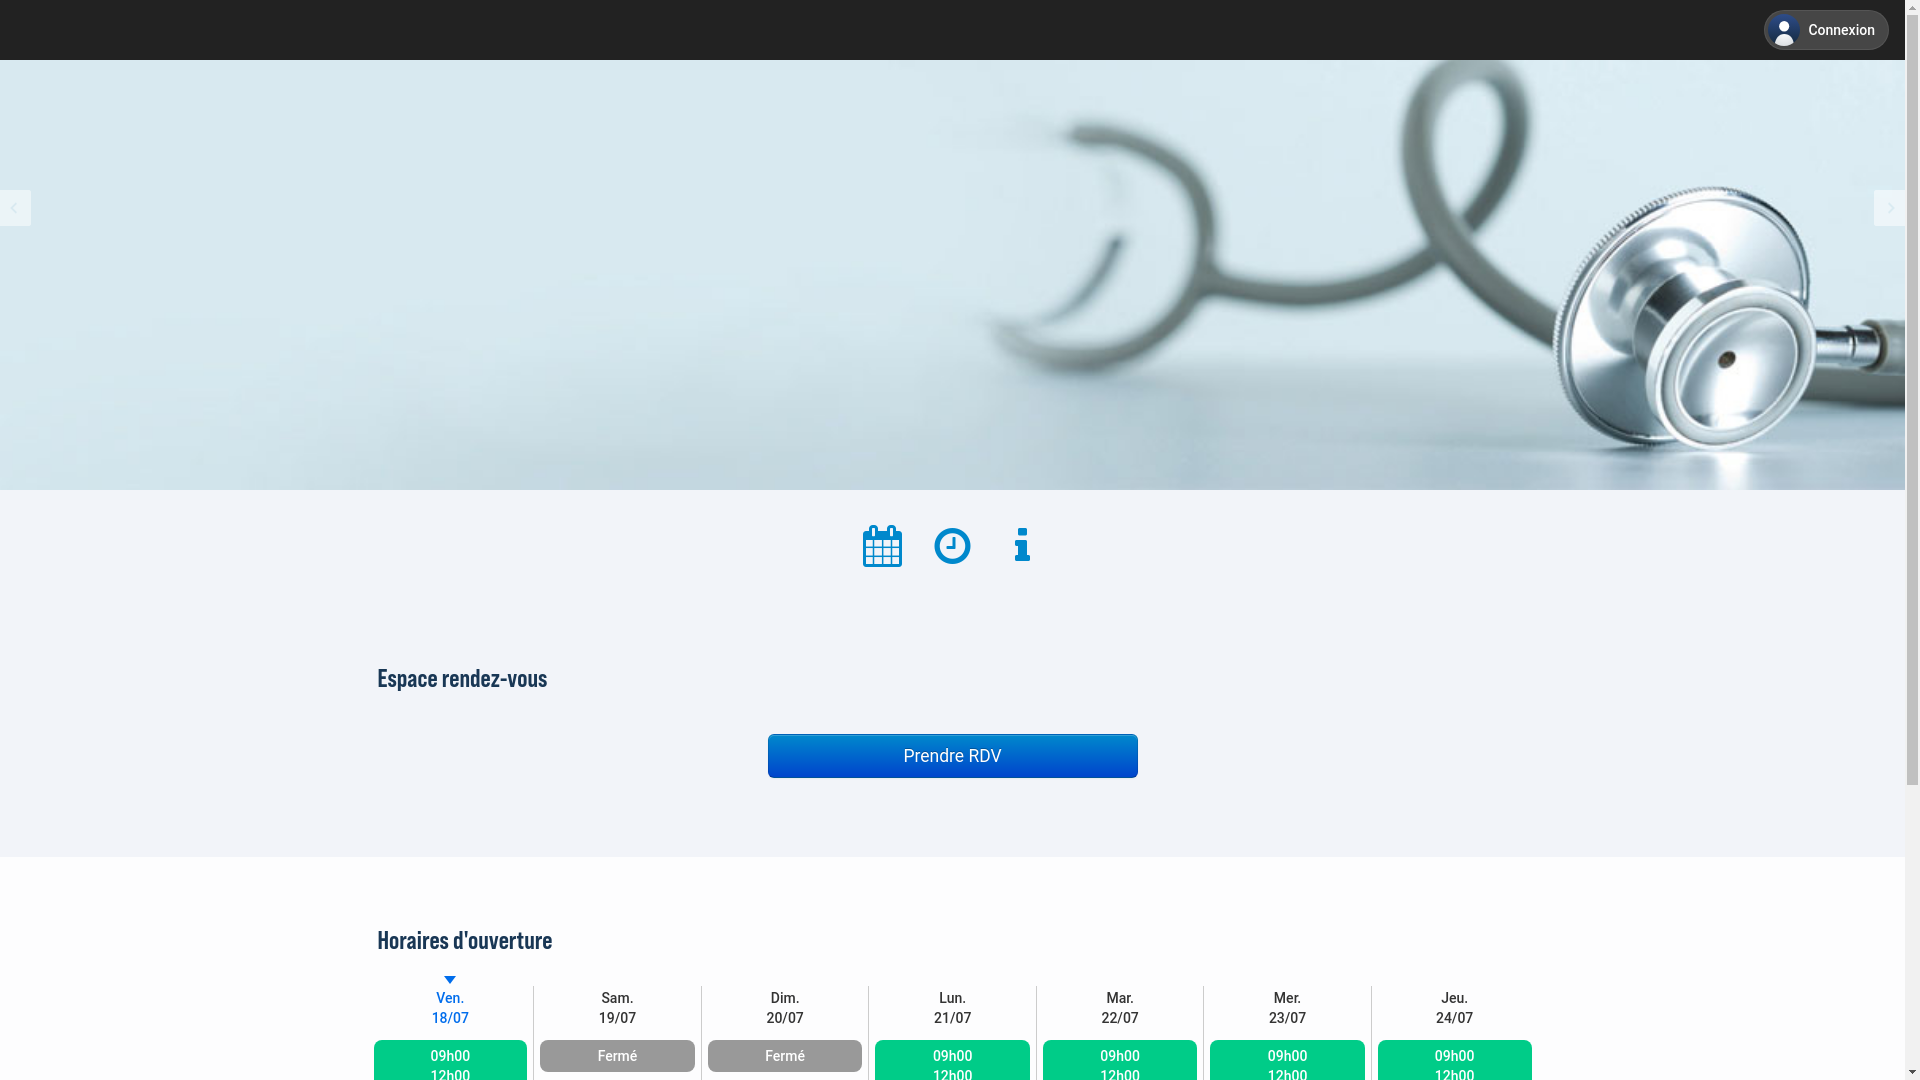Image resolution: width=1920 pixels, height=1080 pixels.
Task: Select the Mar. 22/07 day header
Action: [x=1120, y=1008]
